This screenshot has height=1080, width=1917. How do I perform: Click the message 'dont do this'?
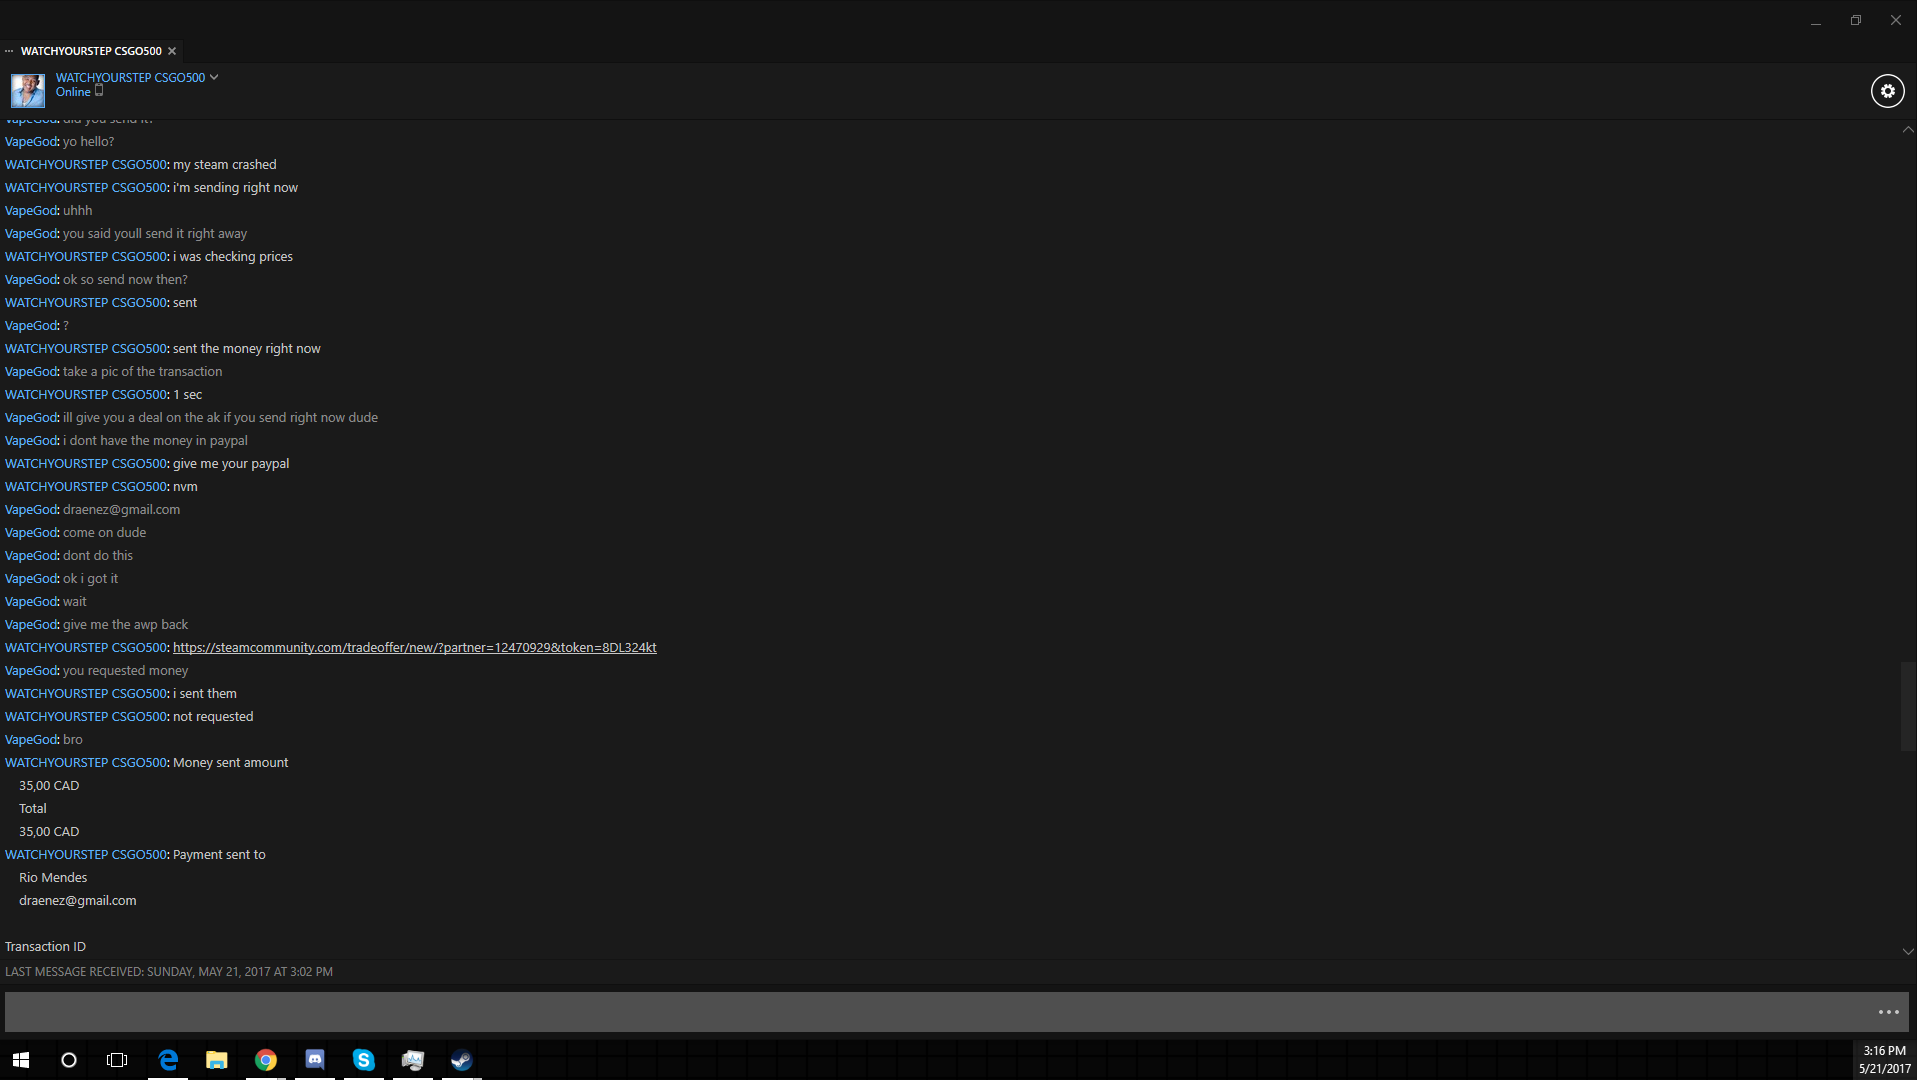click(x=98, y=556)
